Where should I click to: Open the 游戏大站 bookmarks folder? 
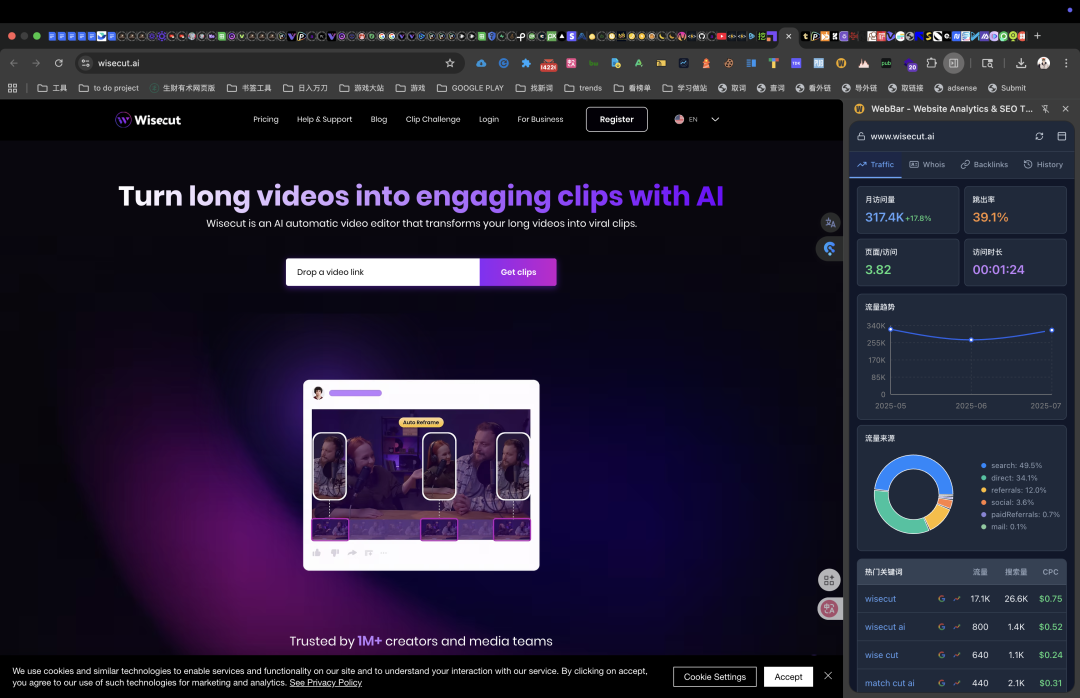(362, 88)
